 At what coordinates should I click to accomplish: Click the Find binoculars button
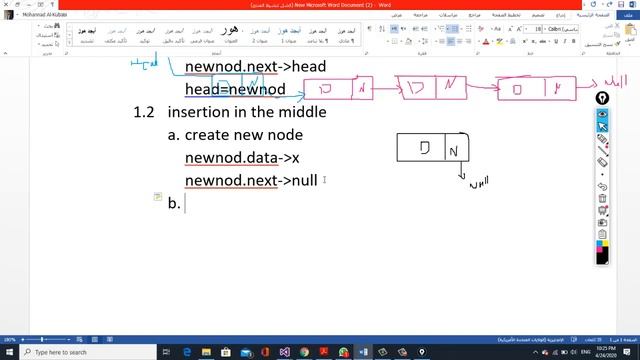tap(51, 26)
